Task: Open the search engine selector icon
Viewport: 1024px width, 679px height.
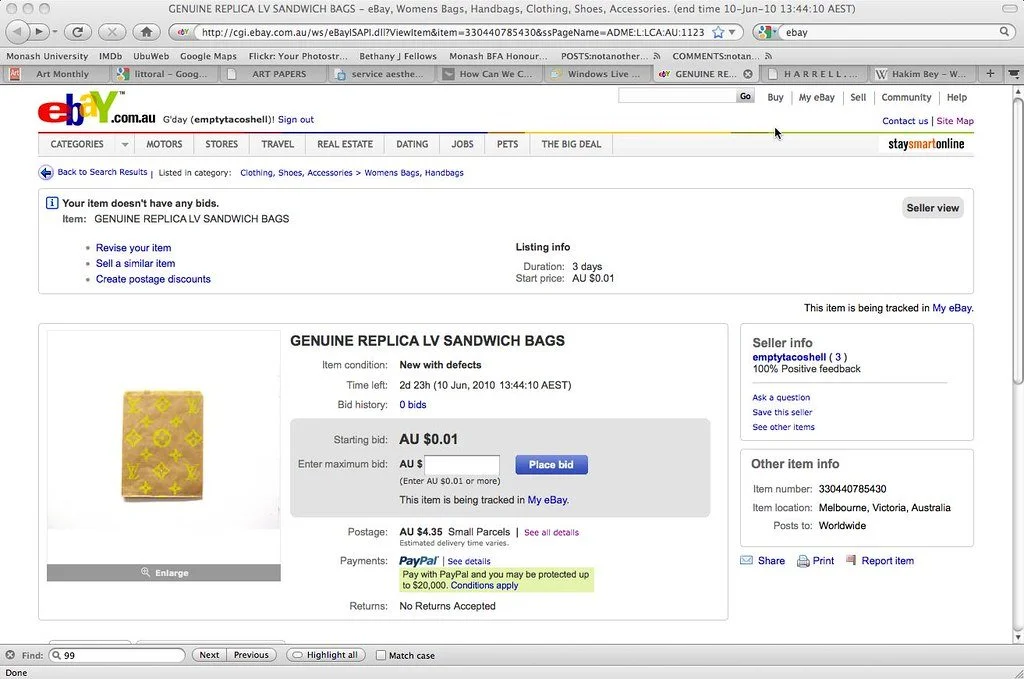Action: pyautogui.click(x=766, y=32)
